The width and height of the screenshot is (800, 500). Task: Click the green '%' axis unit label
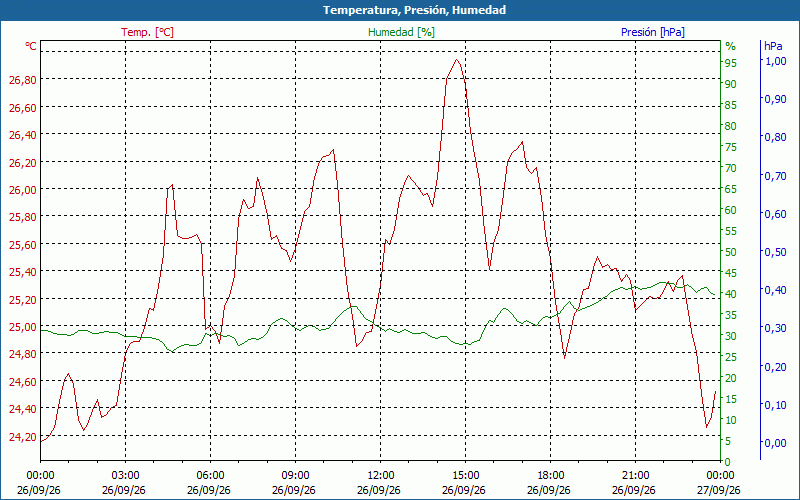coord(731,46)
